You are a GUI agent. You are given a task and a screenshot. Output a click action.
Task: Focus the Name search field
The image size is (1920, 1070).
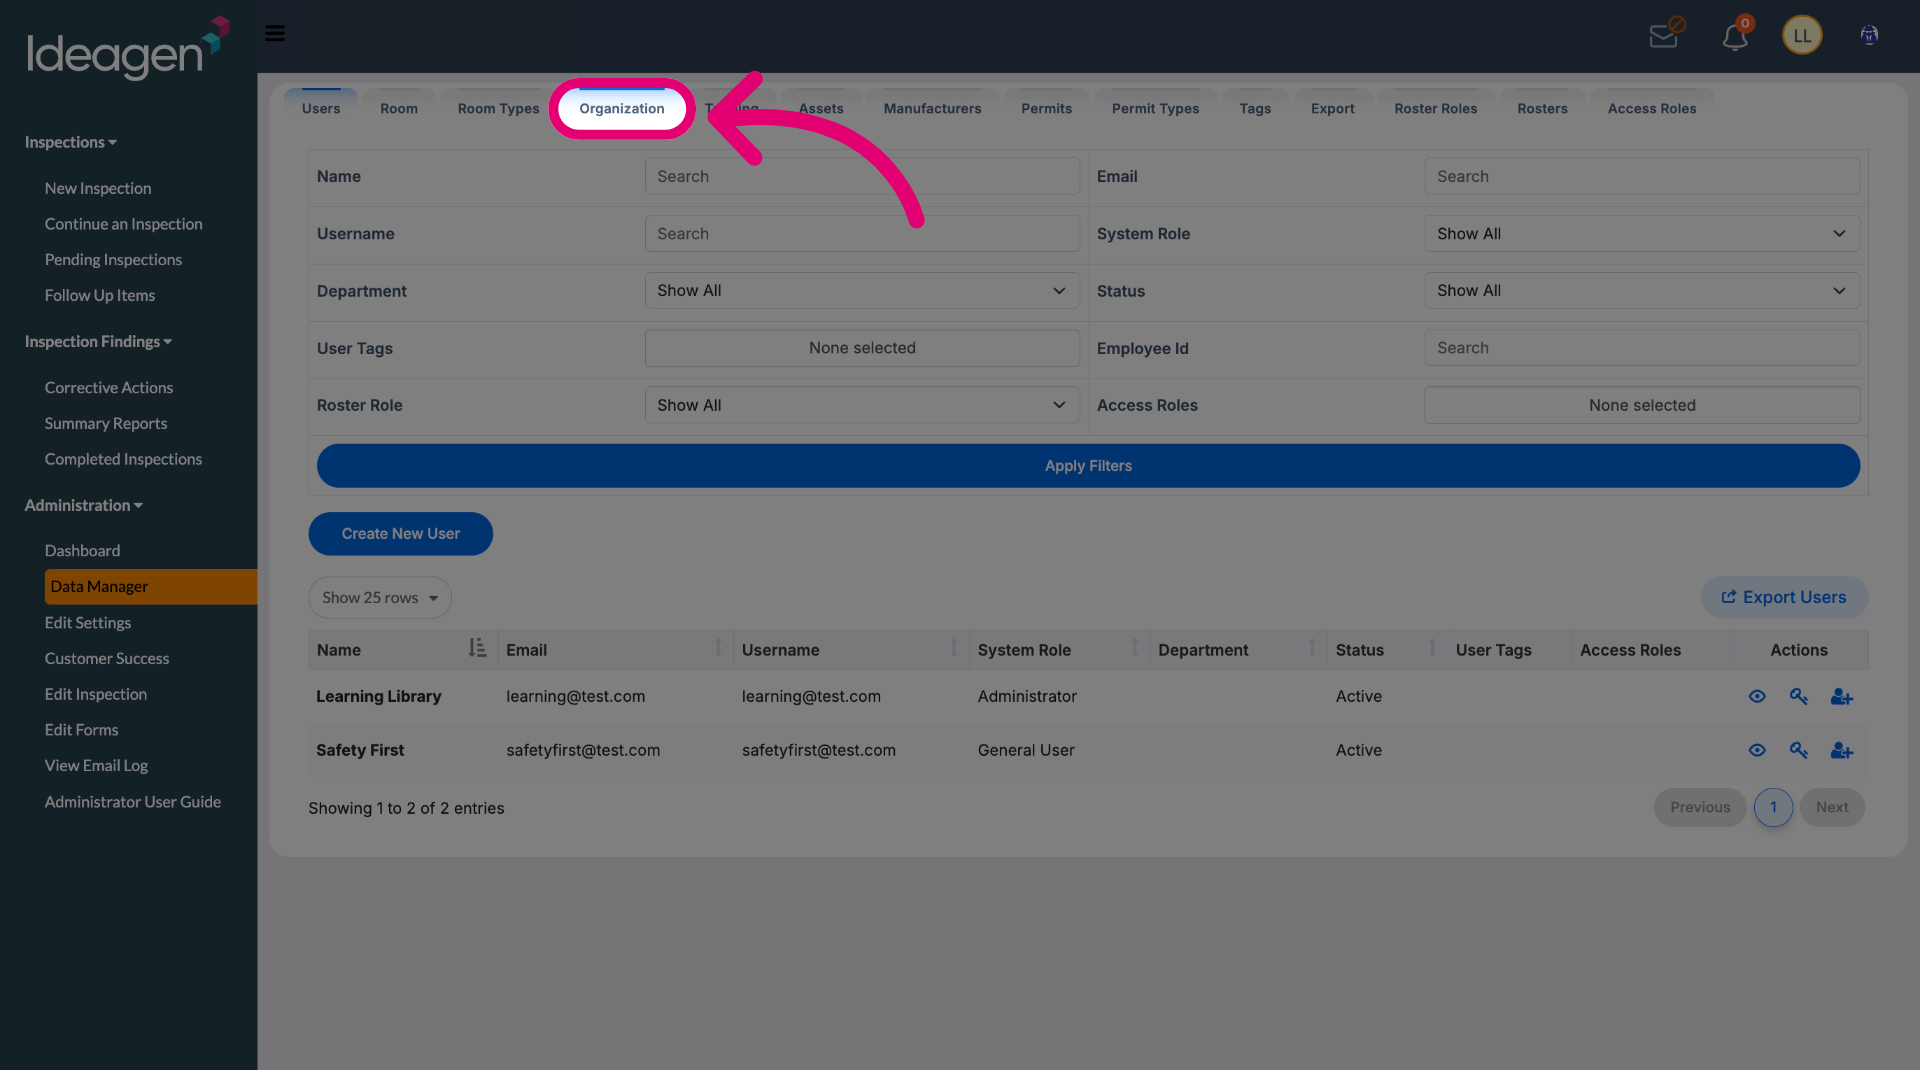(x=862, y=177)
